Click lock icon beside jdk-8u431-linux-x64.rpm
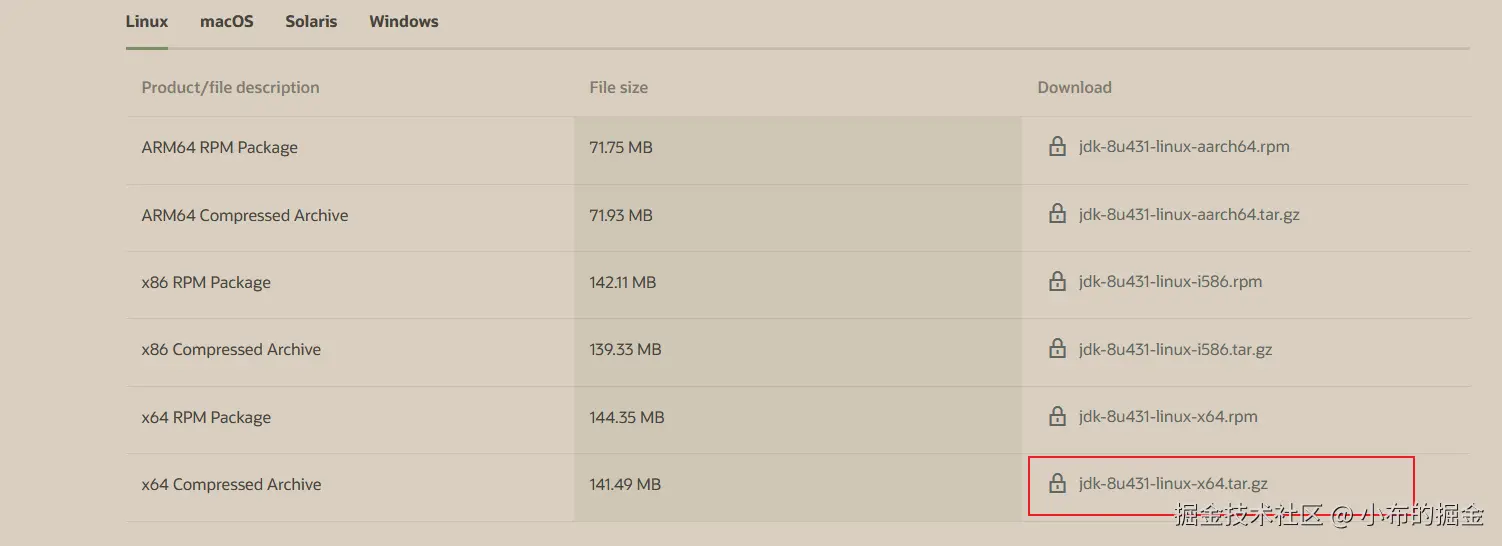1502x546 pixels. (1057, 416)
